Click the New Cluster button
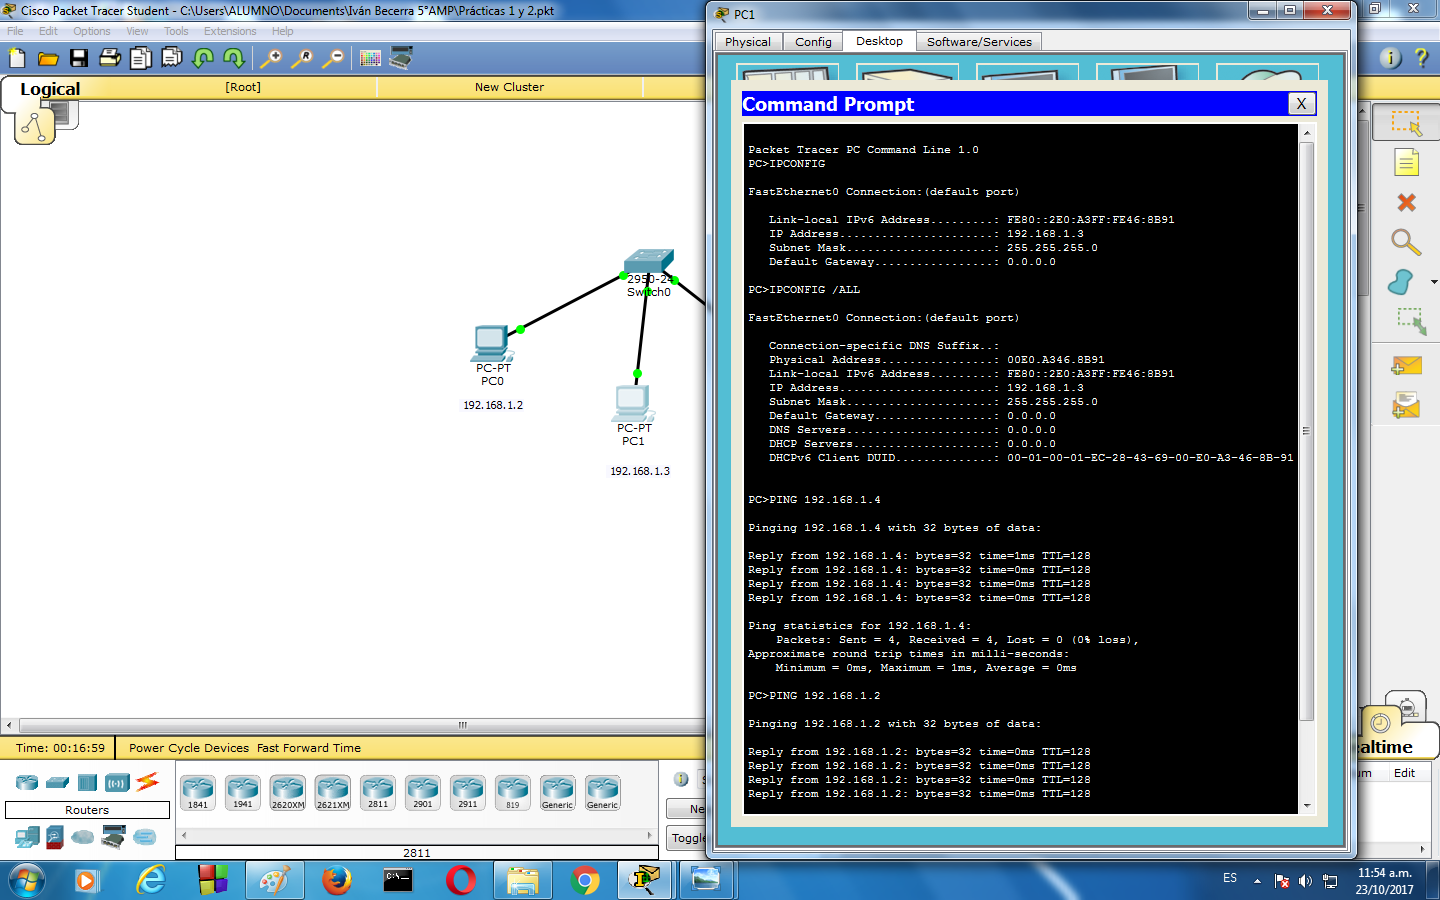Screen dimensions: 1440x900 [x=510, y=87]
